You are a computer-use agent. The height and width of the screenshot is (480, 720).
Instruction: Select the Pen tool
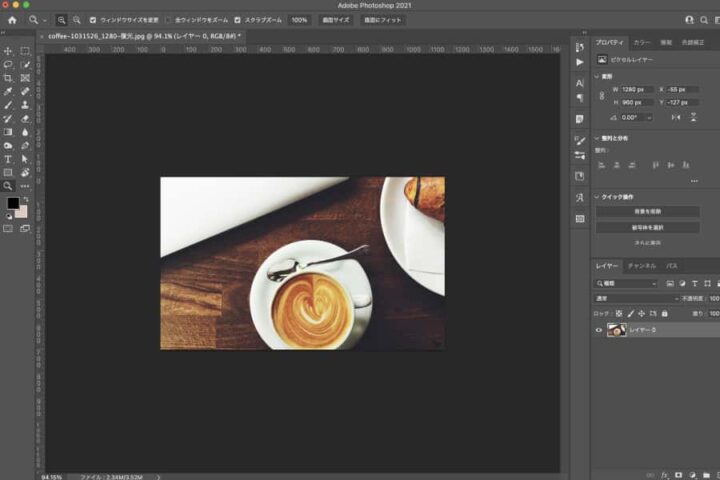[x=25, y=146]
